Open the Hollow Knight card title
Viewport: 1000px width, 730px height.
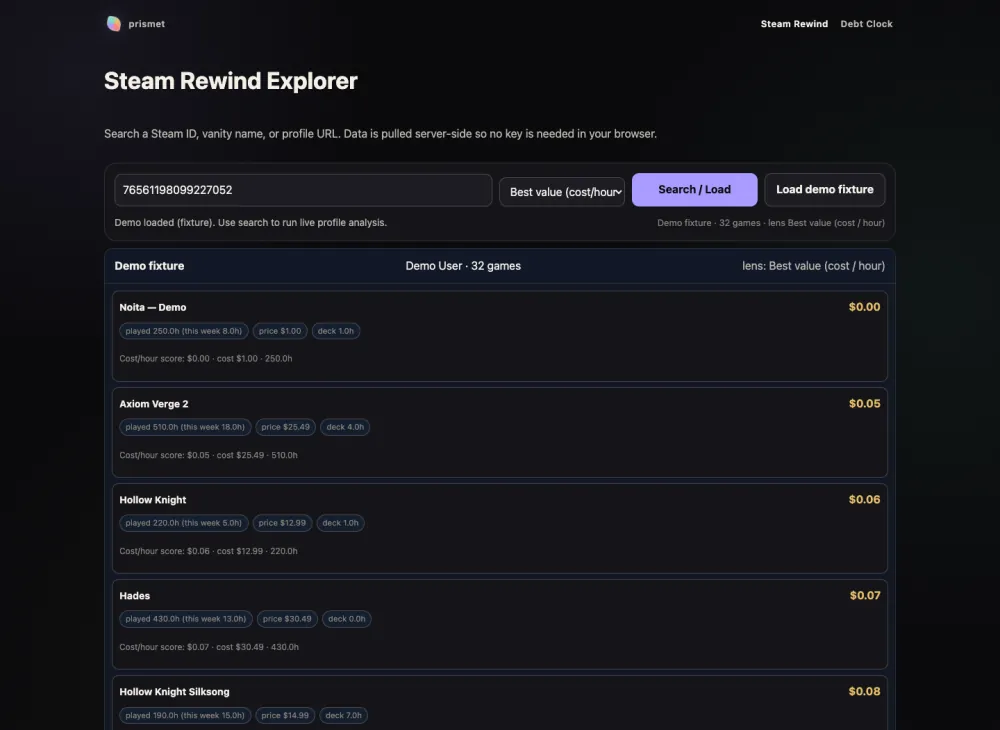(153, 500)
